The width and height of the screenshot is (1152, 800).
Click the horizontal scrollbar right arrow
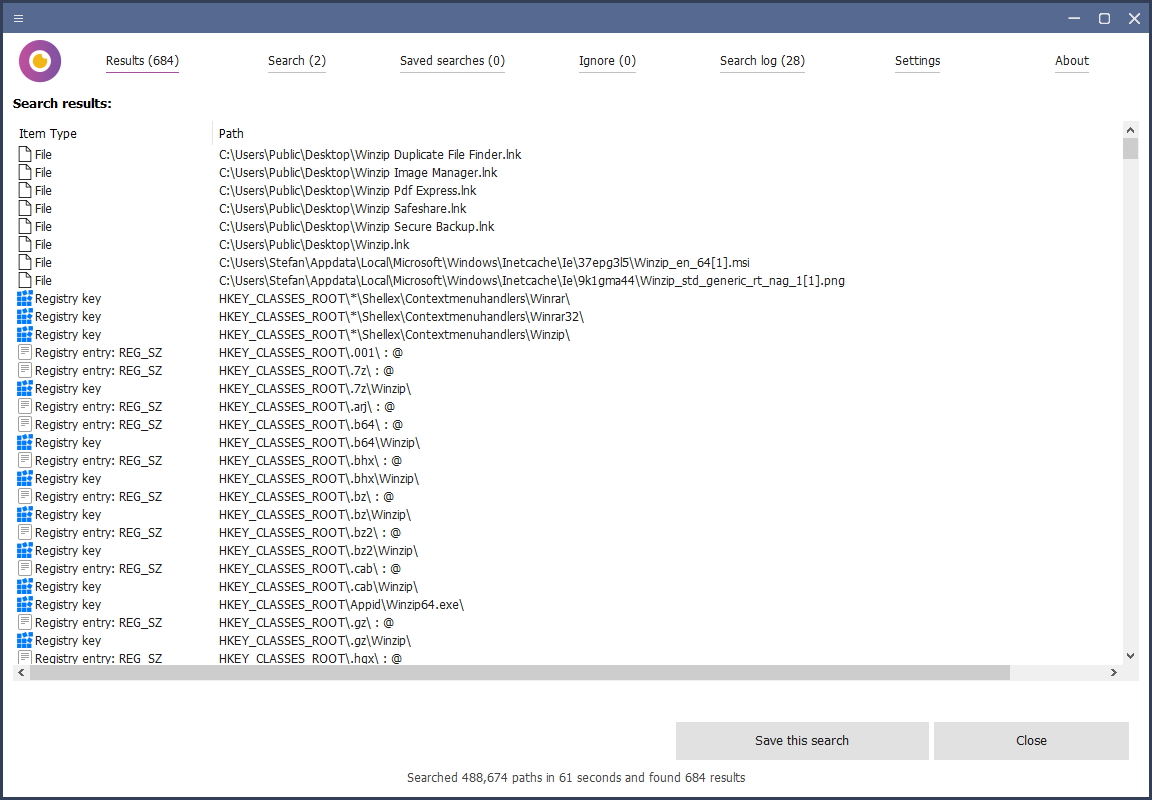tap(1114, 672)
